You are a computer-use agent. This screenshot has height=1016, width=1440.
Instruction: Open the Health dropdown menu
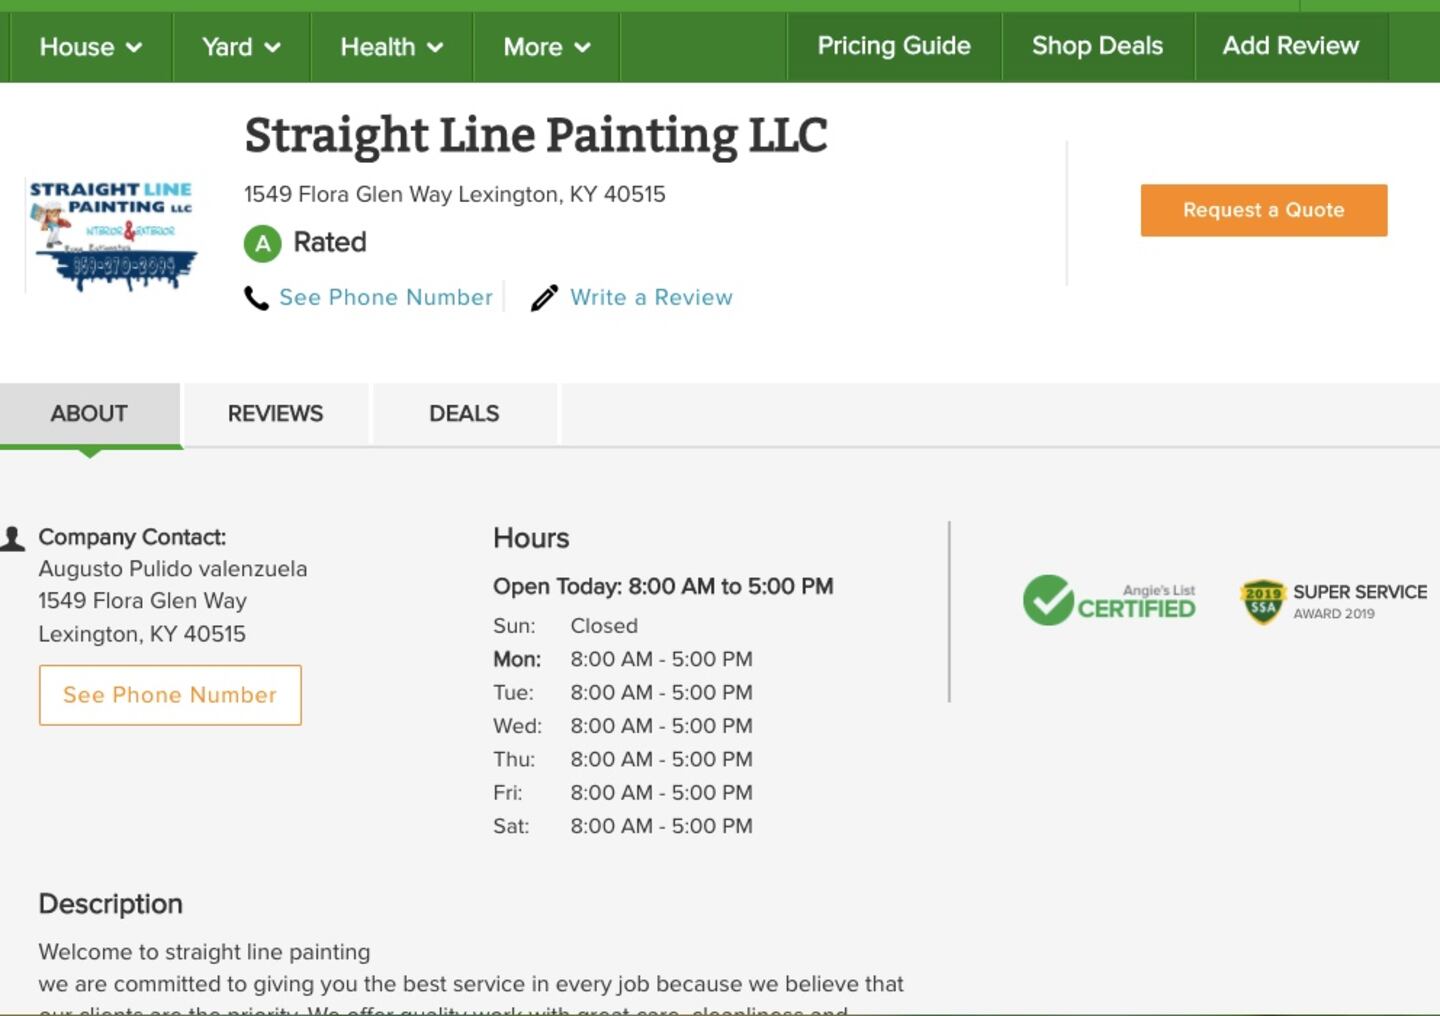coord(391,47)
